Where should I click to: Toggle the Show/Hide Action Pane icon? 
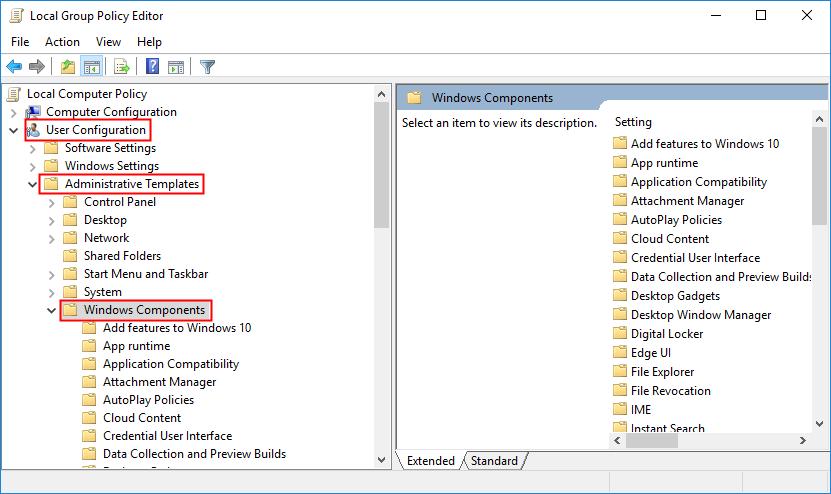[176, 67]
